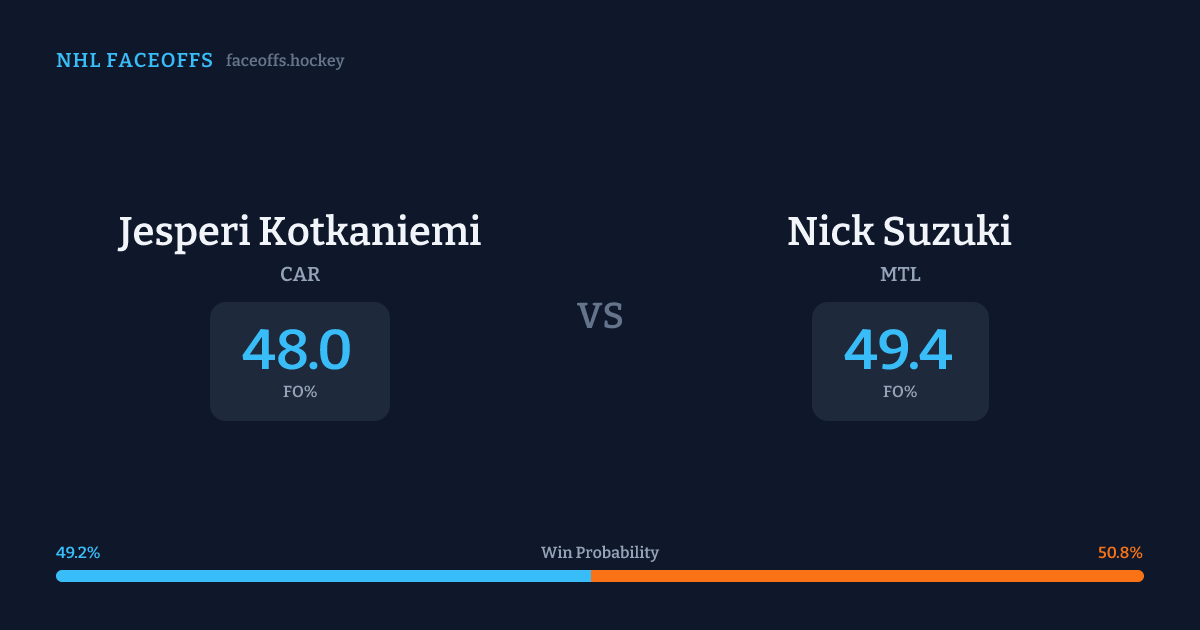
Task: Click the orange segment of the probability bar
Action: 870,576
